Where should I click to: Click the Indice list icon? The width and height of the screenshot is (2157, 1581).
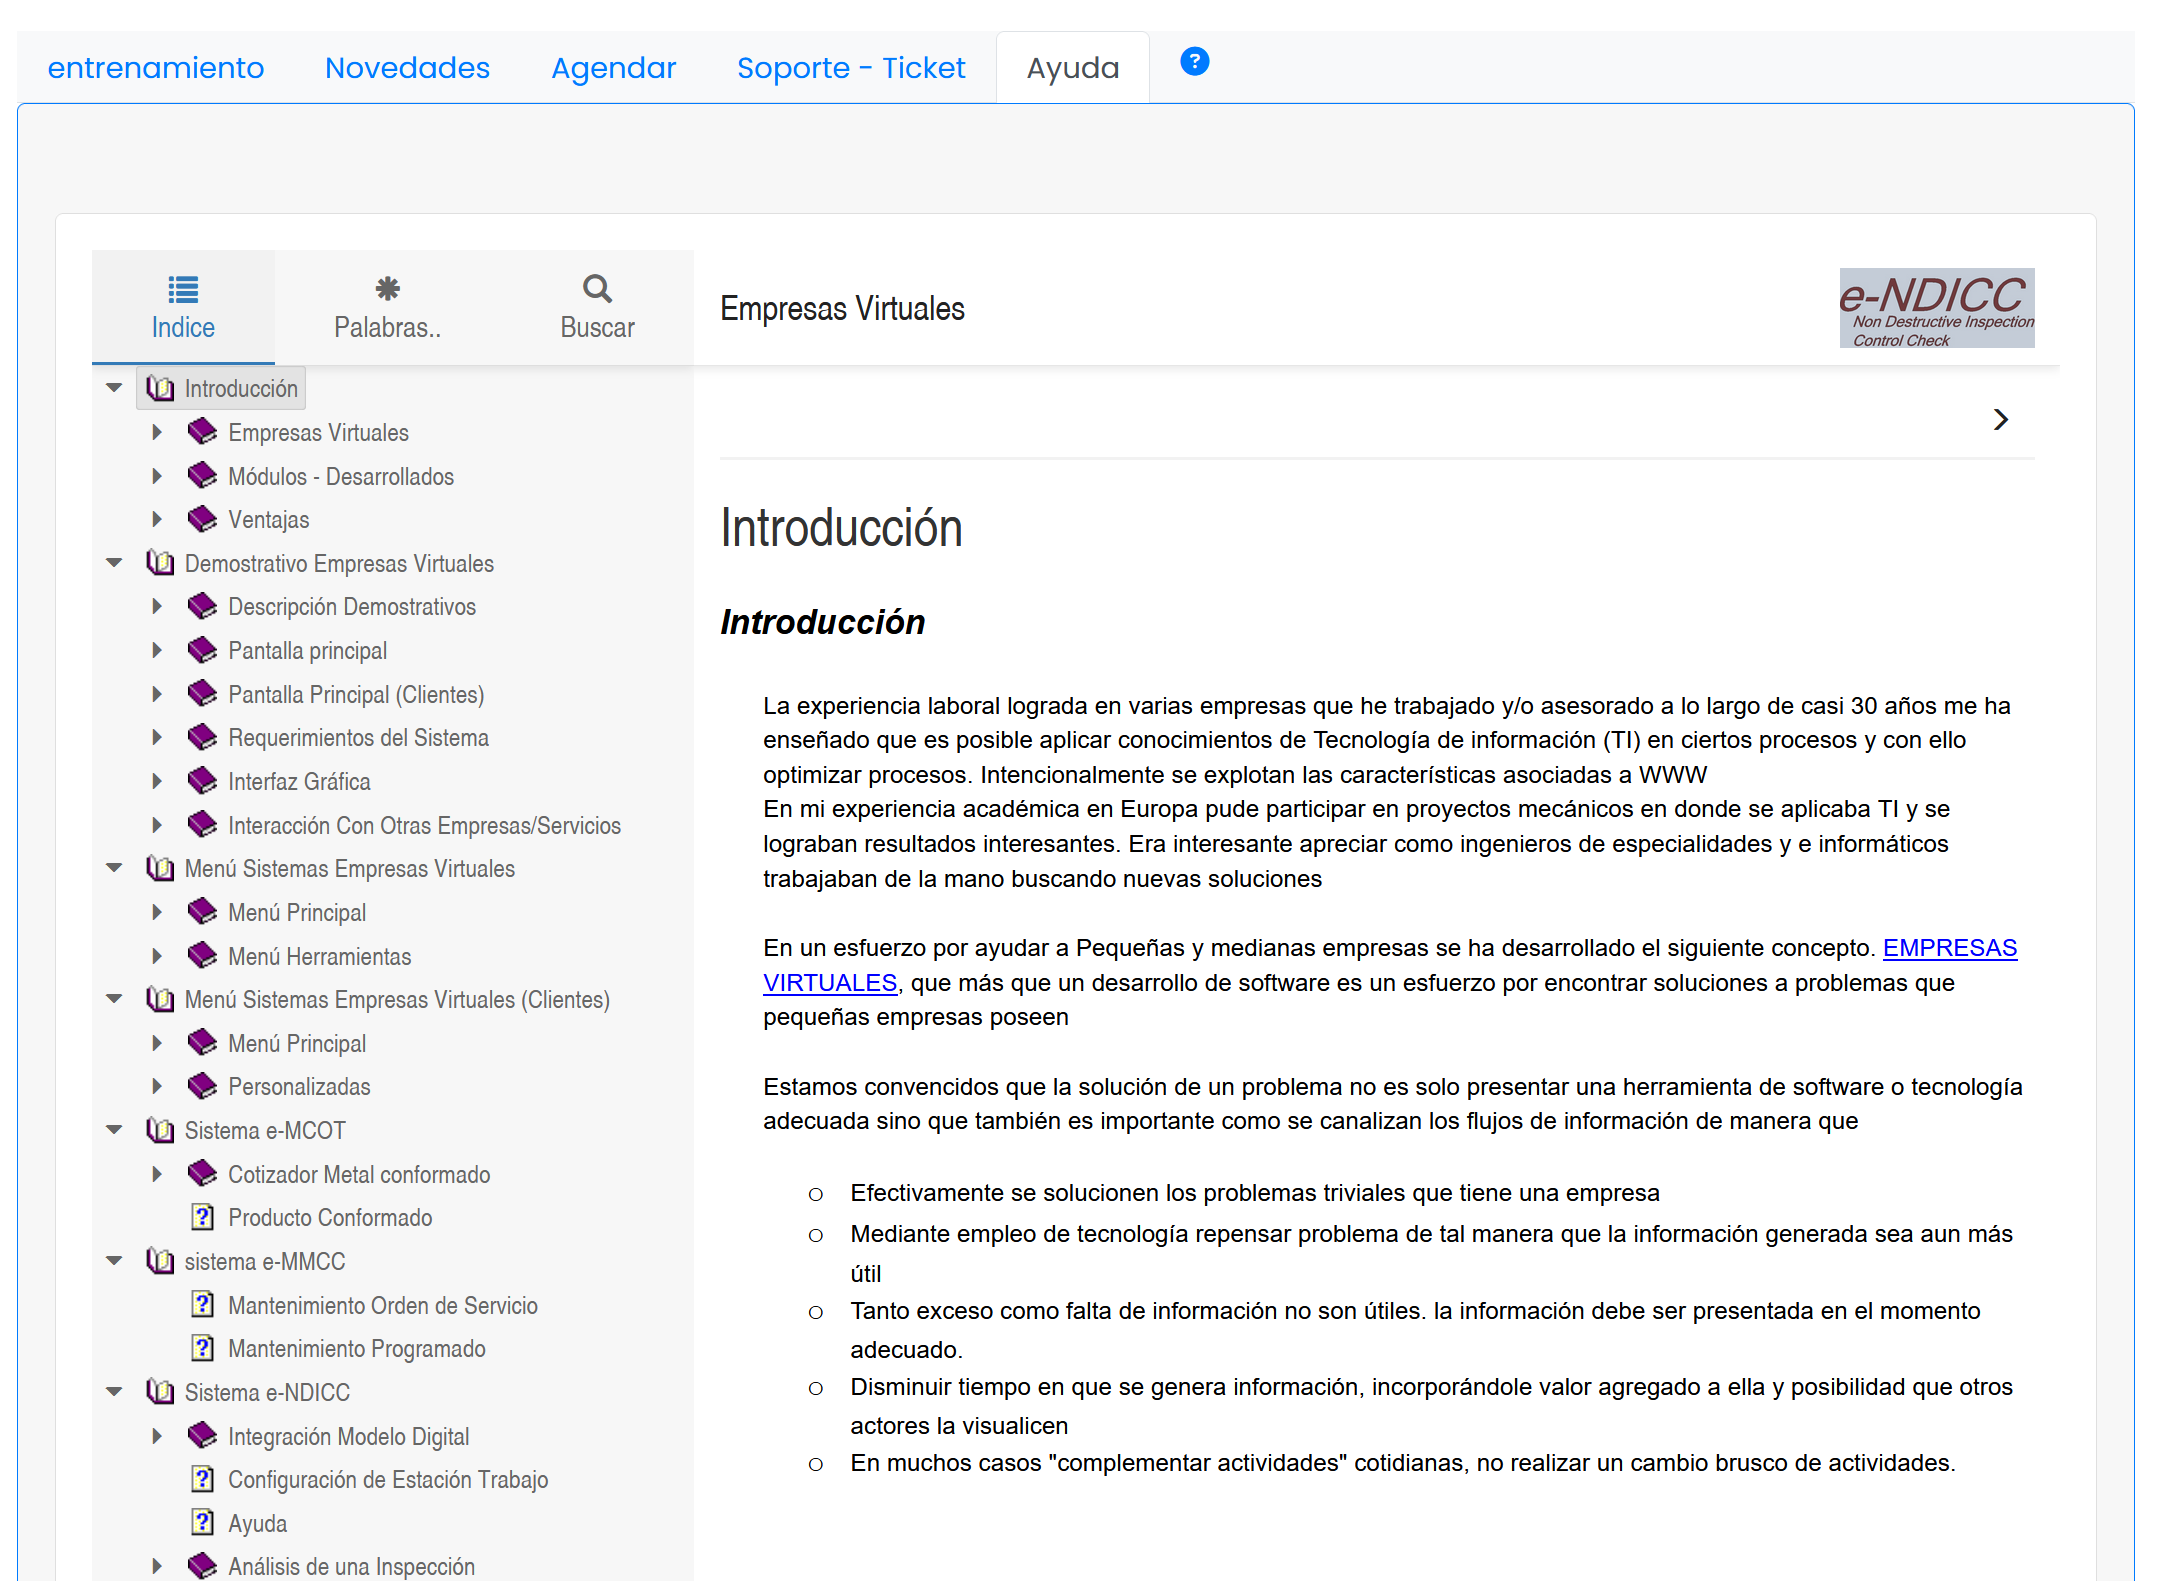pos(183,289)
